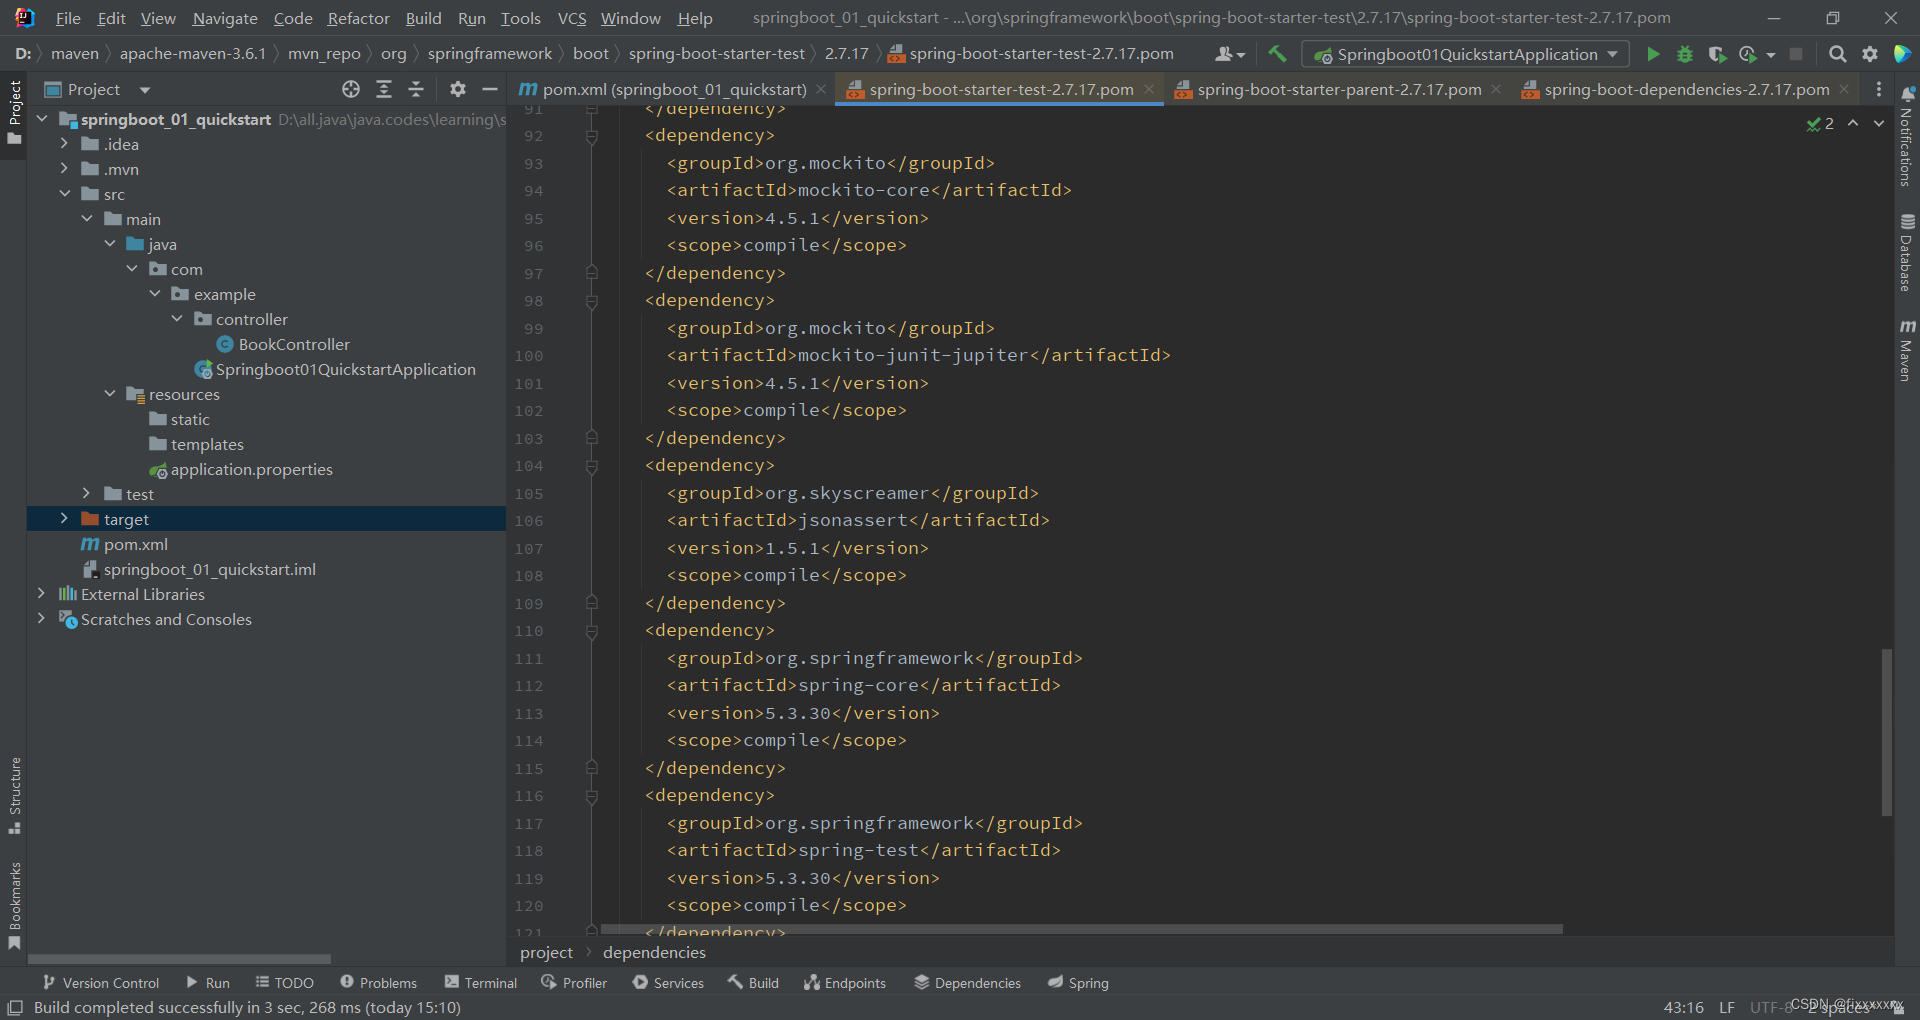
Task: Start debugging with the bug icon
Action: coord(1684,54)
